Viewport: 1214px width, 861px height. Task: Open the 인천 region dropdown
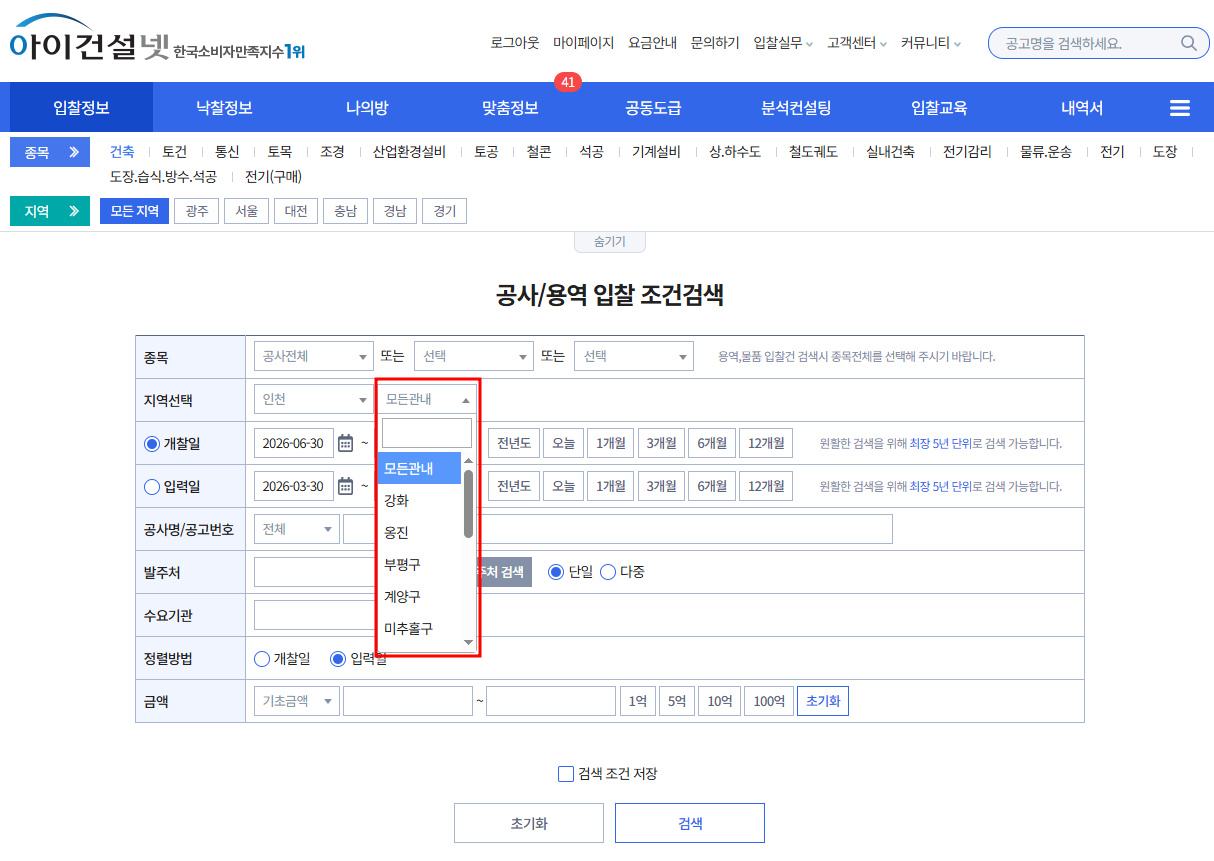pos(314,399)
